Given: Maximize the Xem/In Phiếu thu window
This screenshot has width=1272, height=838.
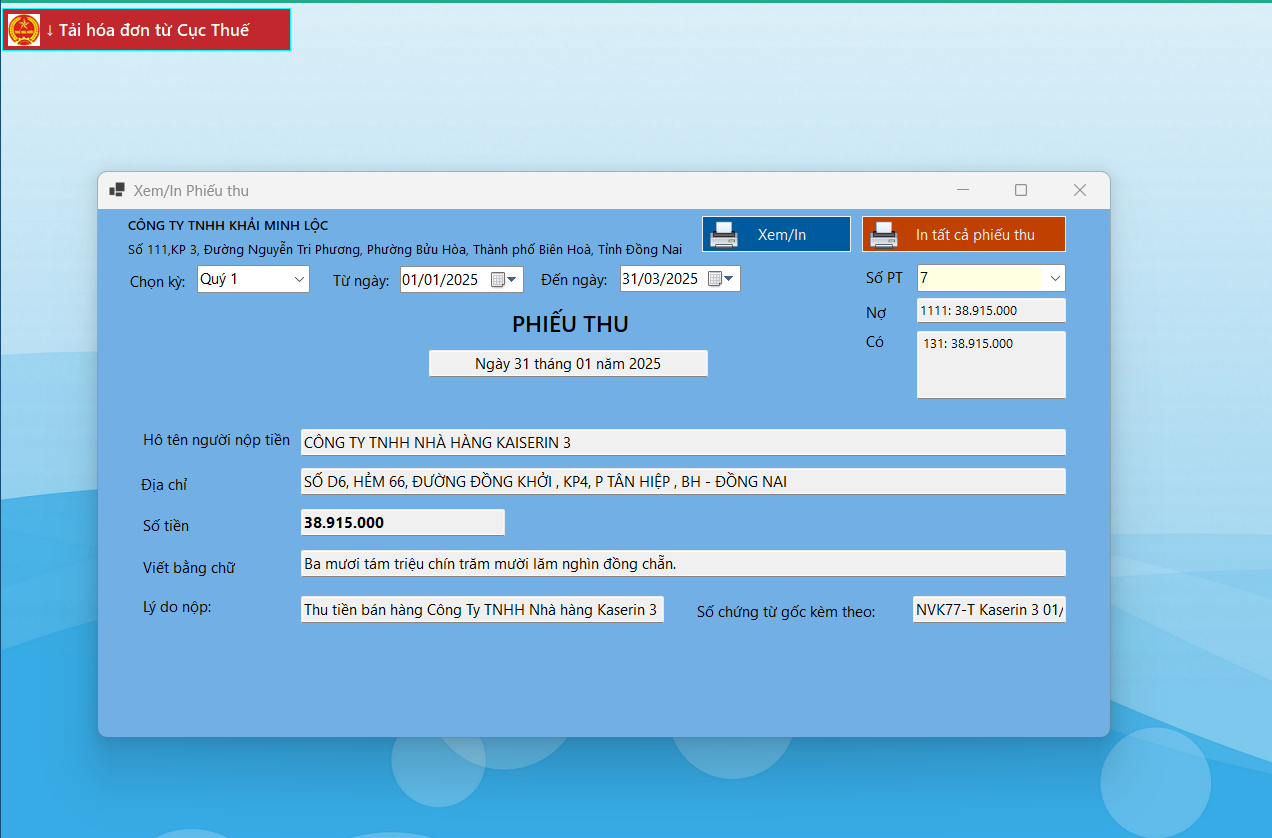Looking at the screenshot, I should click(1021, 190).
